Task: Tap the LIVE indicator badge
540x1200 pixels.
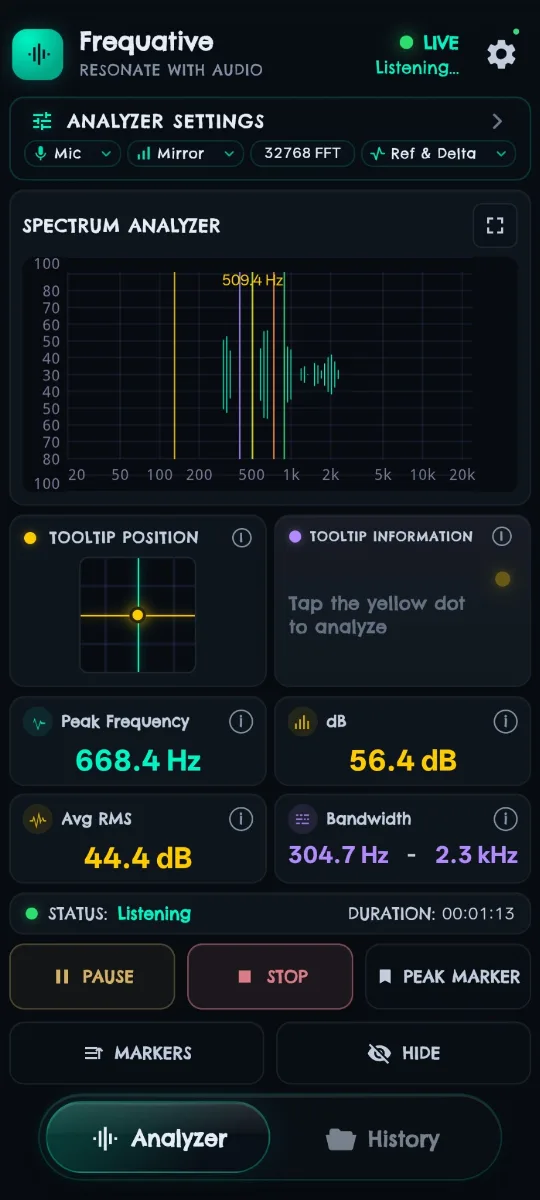Action: 429,43
